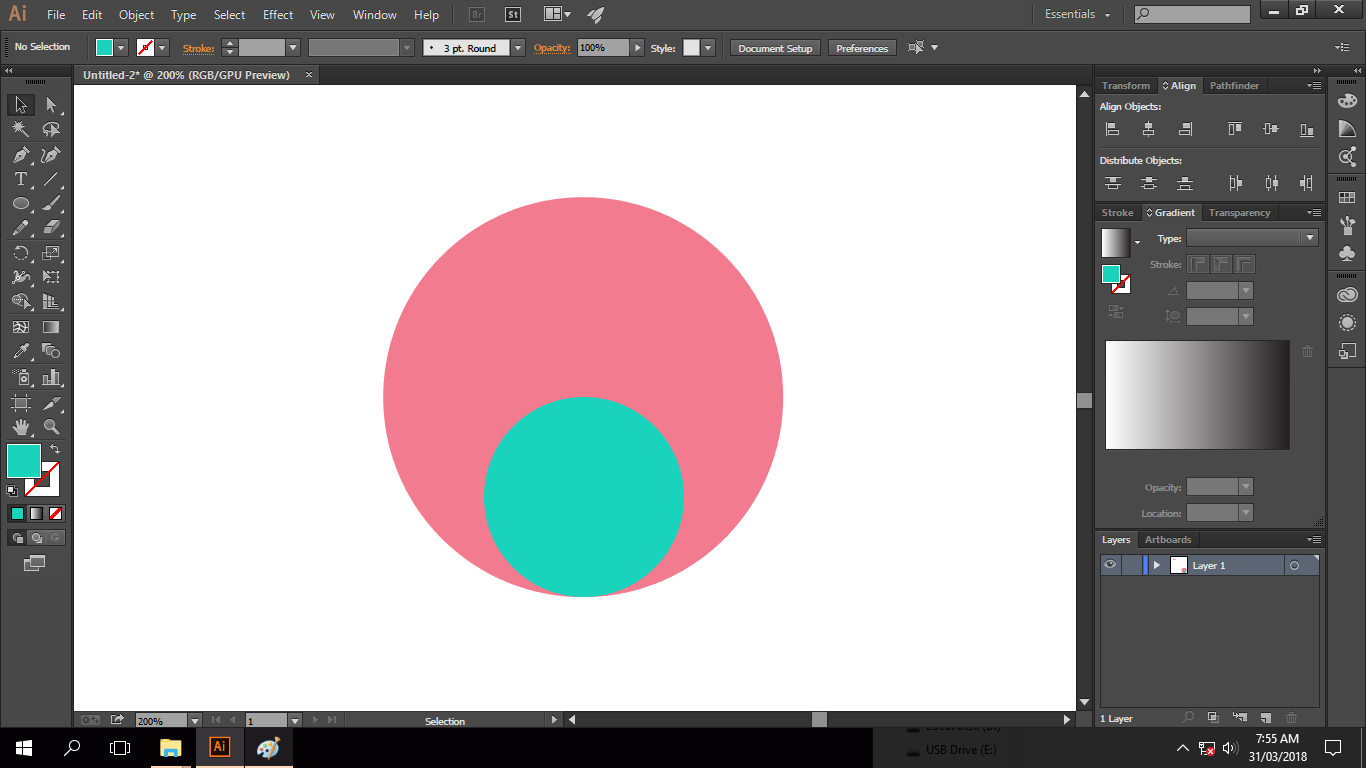Viewport: 1366px width, 768px height.
Task: Select the Free Transform tool
Action: [x=51, y=277]
